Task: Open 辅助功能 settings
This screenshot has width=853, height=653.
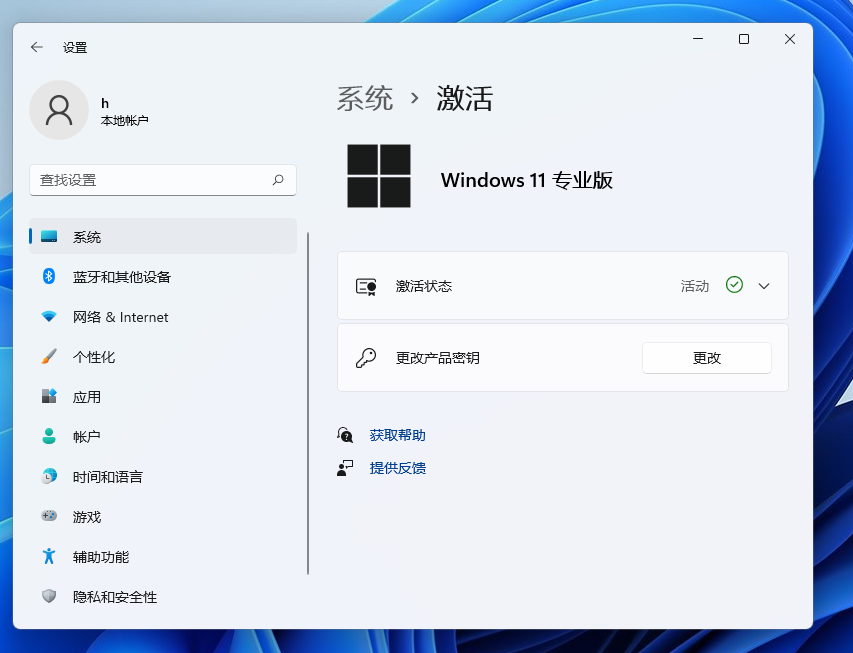Action: pyautogui.click(x=163, y=557)
